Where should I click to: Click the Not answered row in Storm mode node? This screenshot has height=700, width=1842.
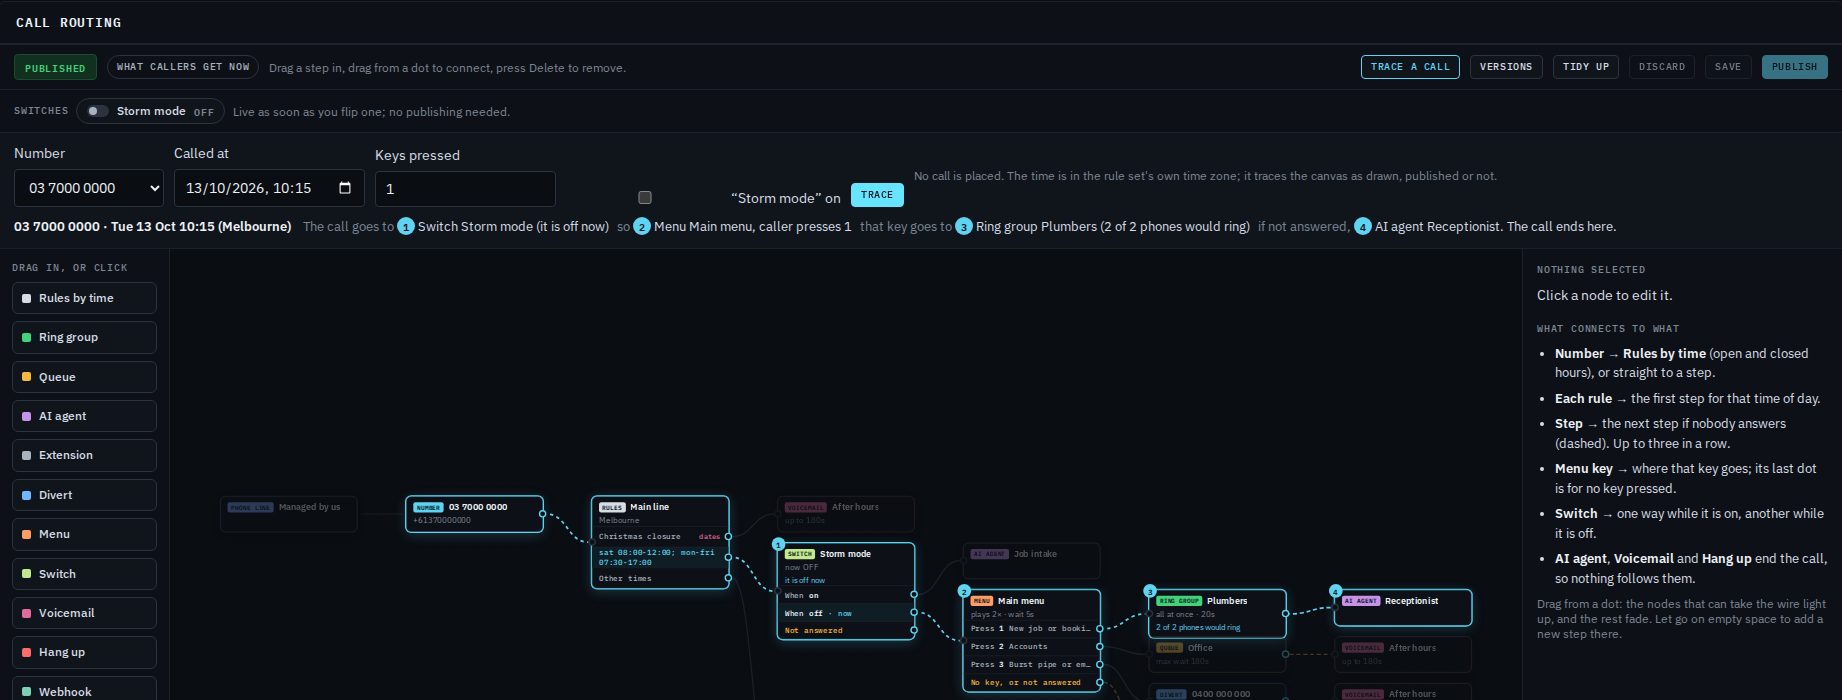click(x=846, y=631)
